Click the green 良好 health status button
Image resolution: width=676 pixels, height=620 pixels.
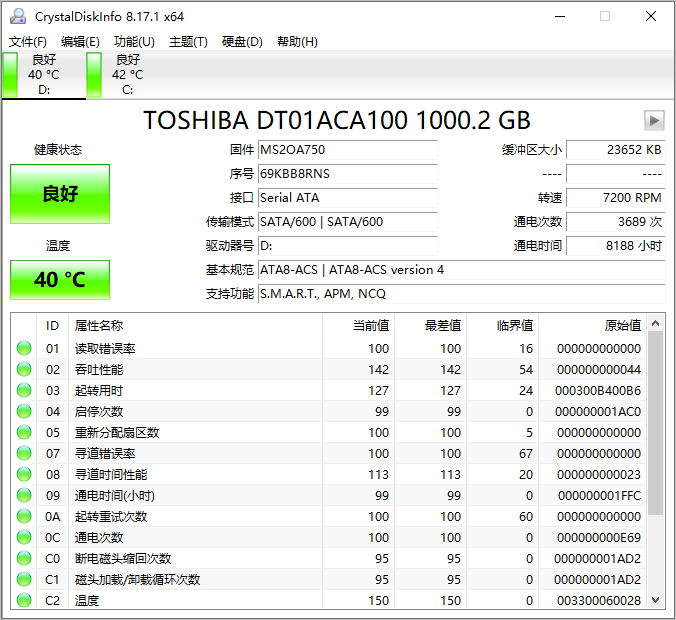[x=60, y=194]
